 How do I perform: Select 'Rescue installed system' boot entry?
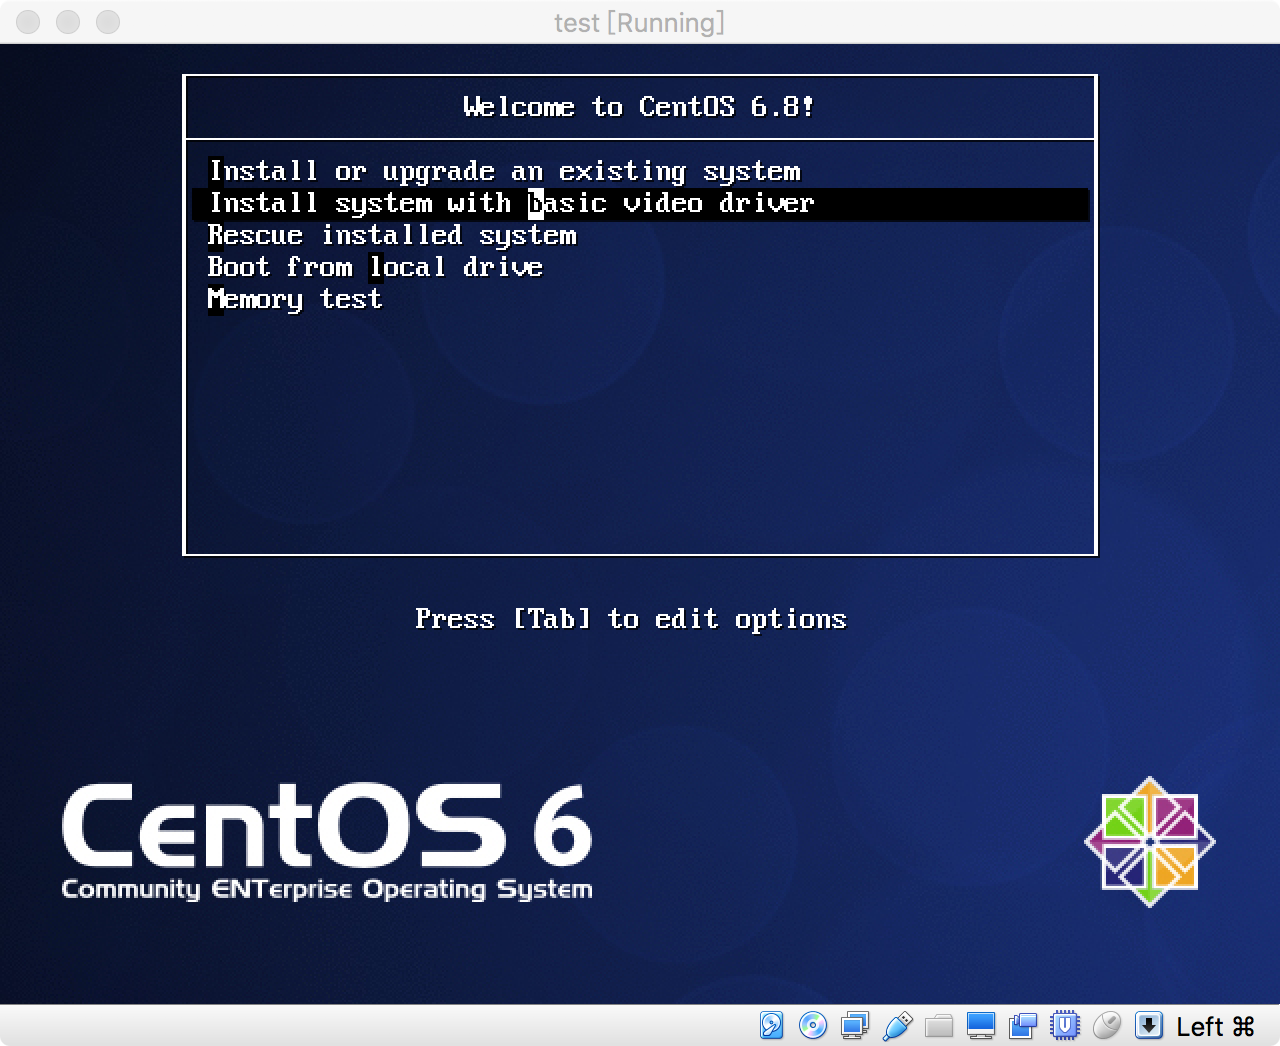(x=392, y=236)
